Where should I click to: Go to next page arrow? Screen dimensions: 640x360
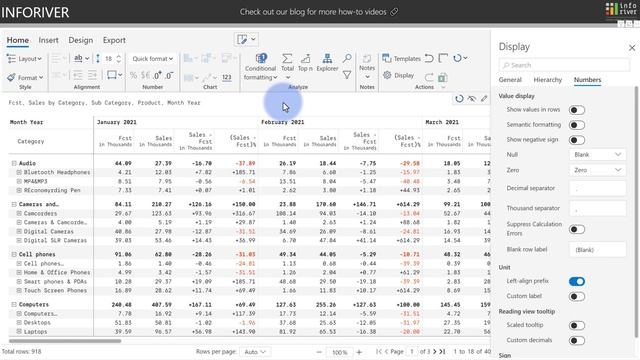pyautogui.click(x=435, y=351)
